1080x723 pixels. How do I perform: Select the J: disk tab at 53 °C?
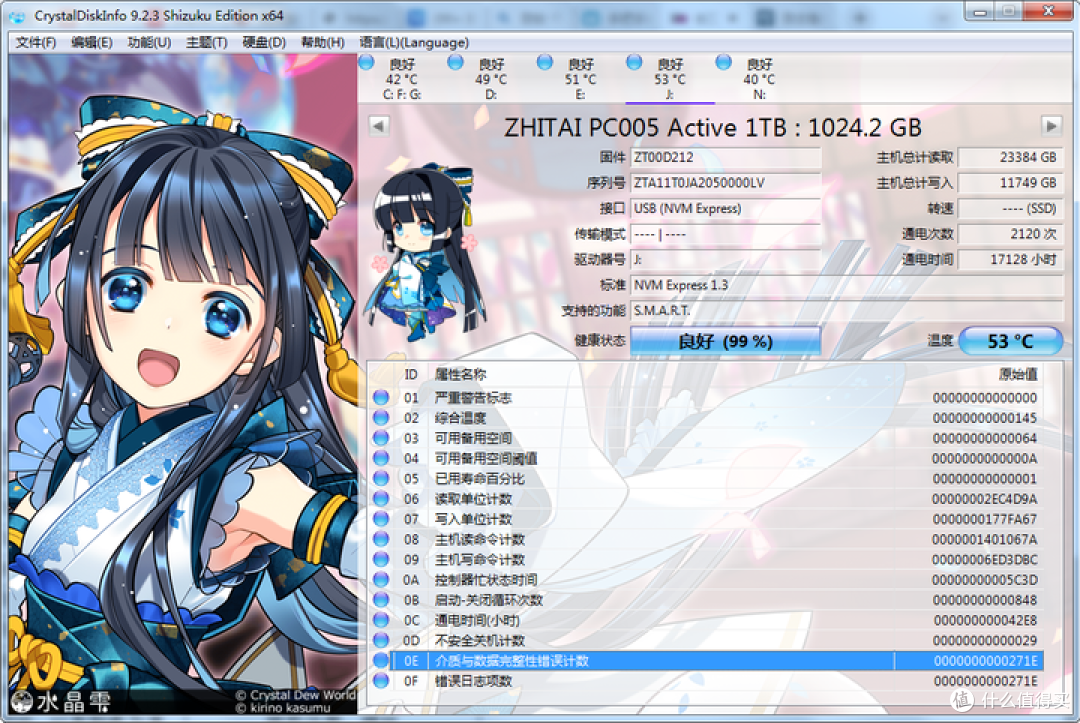point(669,78)
